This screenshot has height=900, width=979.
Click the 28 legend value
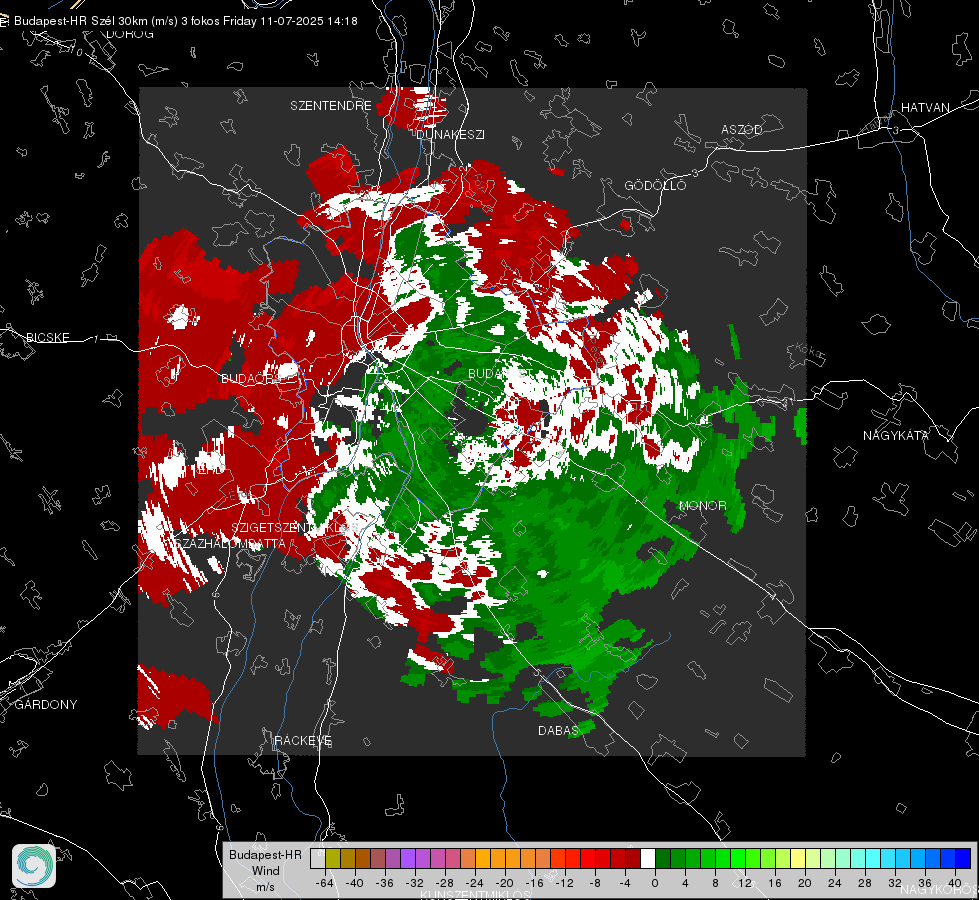(865, 883)
